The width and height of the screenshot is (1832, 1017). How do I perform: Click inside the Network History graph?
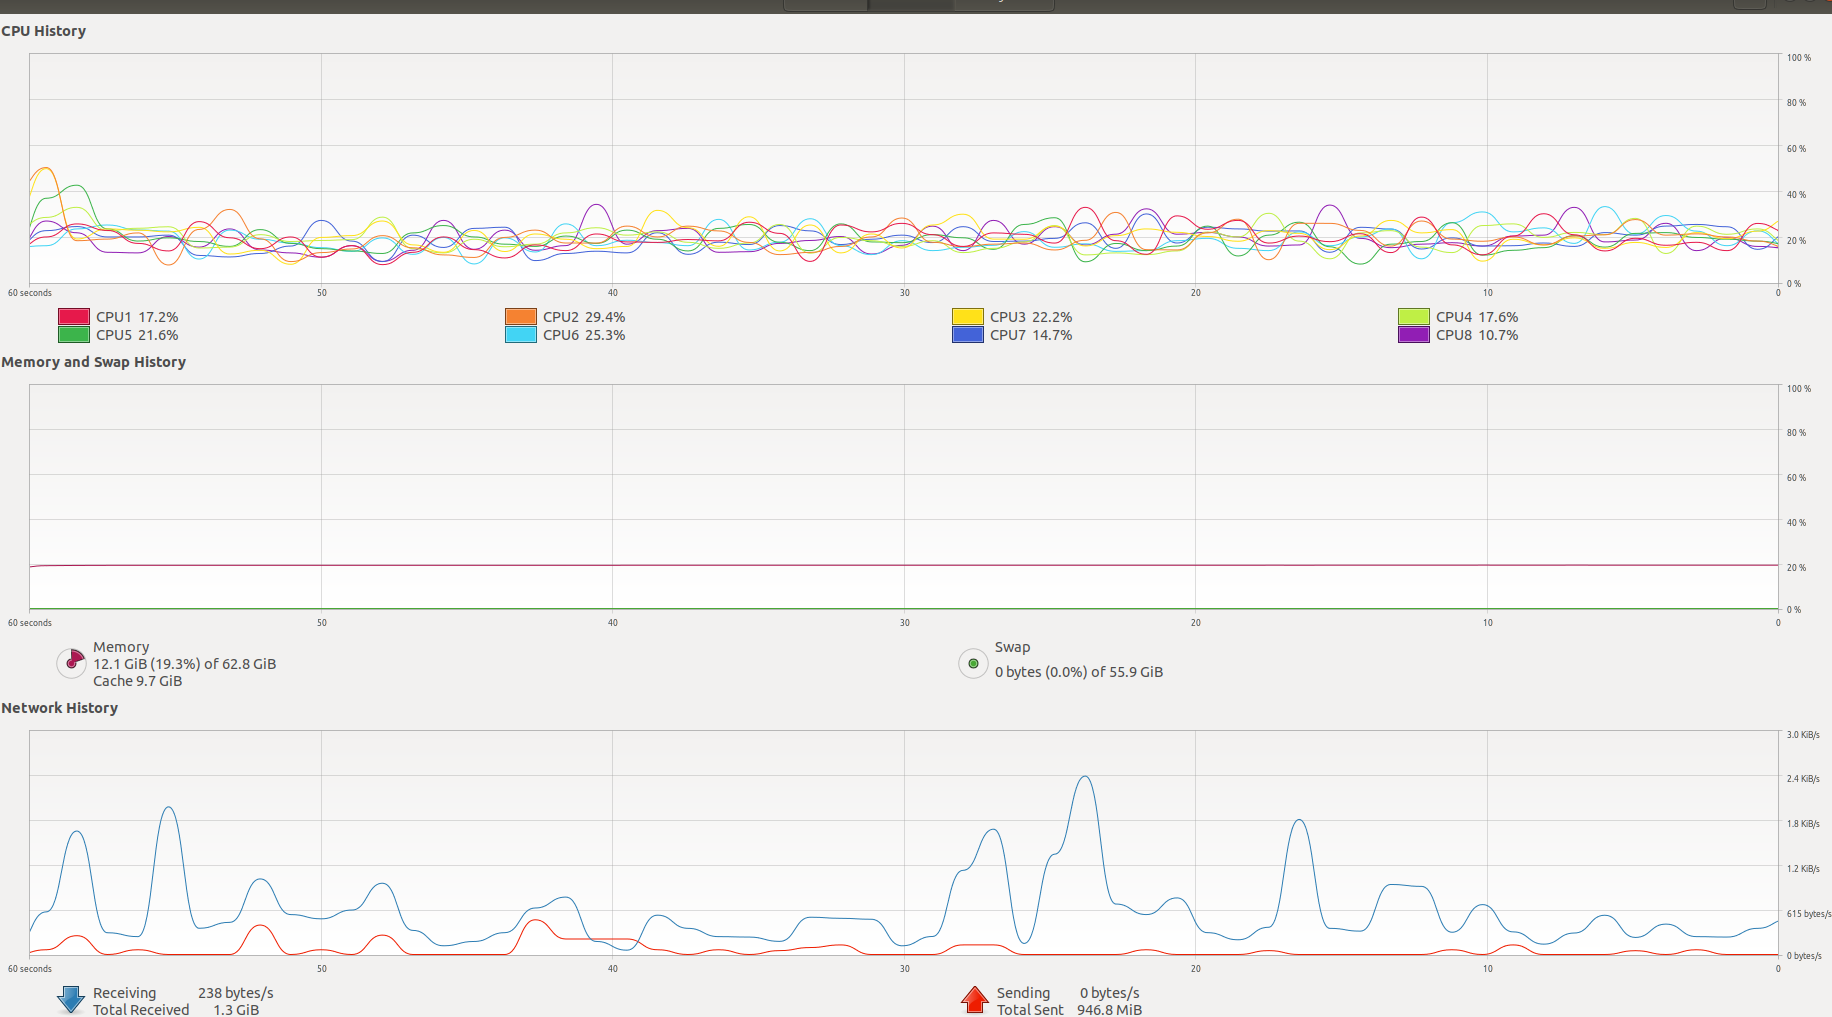click(904, 843)
